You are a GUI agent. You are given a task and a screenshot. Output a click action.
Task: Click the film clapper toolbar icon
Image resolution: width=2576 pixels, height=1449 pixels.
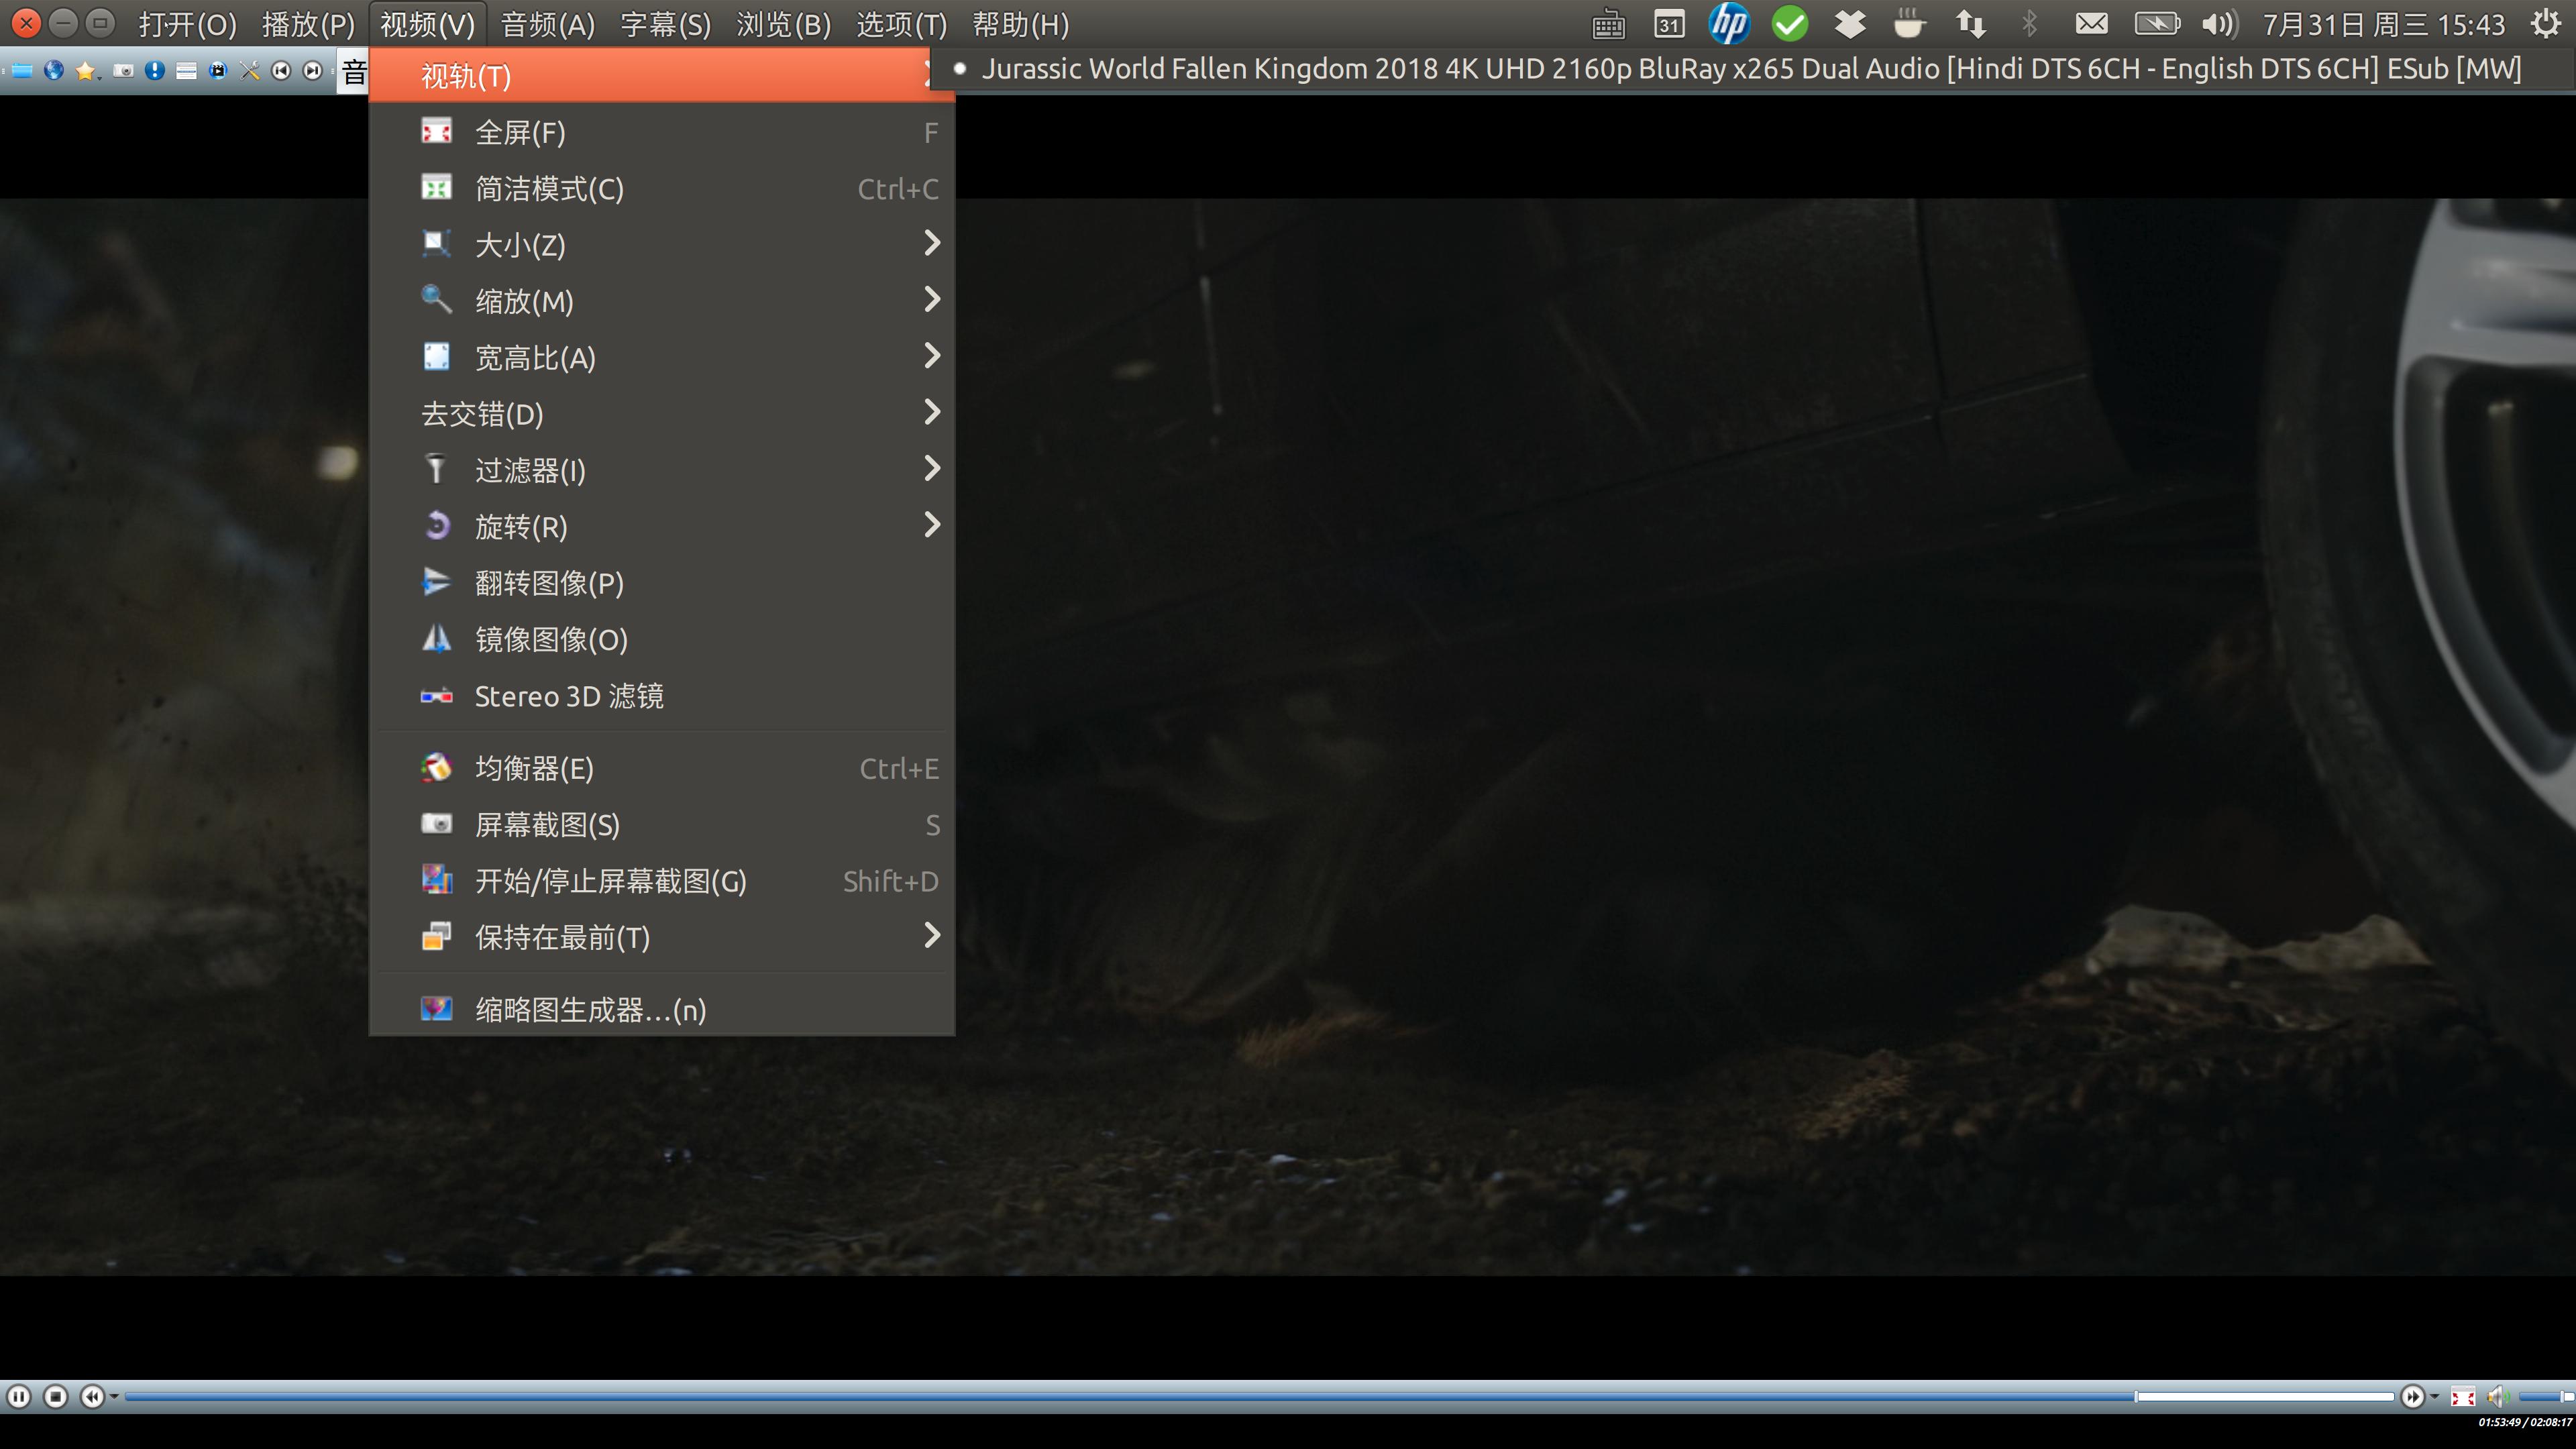218,71
